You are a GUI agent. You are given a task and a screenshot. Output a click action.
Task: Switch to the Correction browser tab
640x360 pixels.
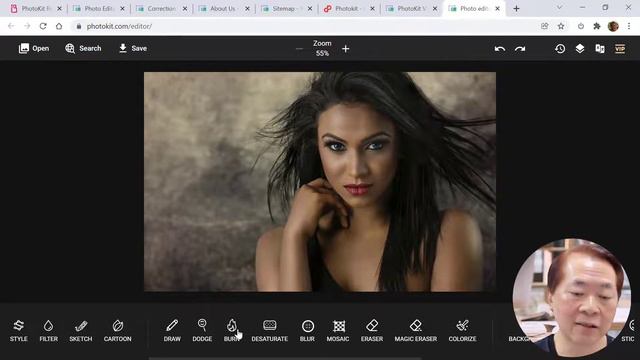click(161, 9)
